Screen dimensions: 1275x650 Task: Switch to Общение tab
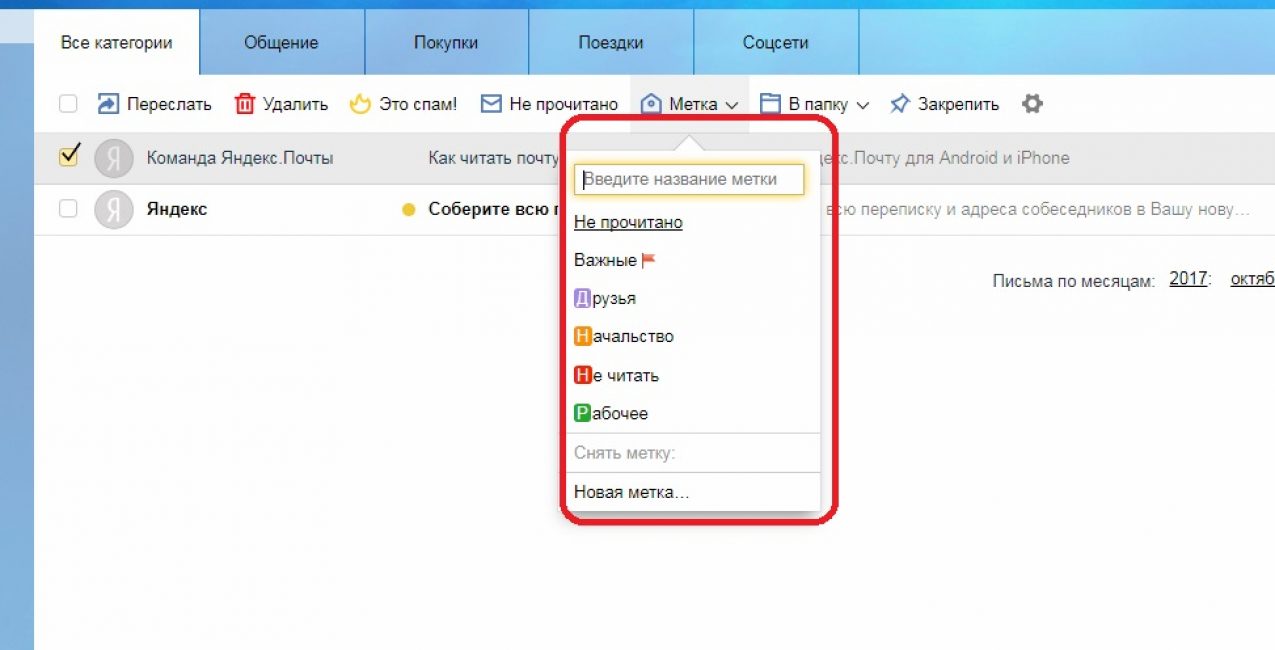coord(282,43)
